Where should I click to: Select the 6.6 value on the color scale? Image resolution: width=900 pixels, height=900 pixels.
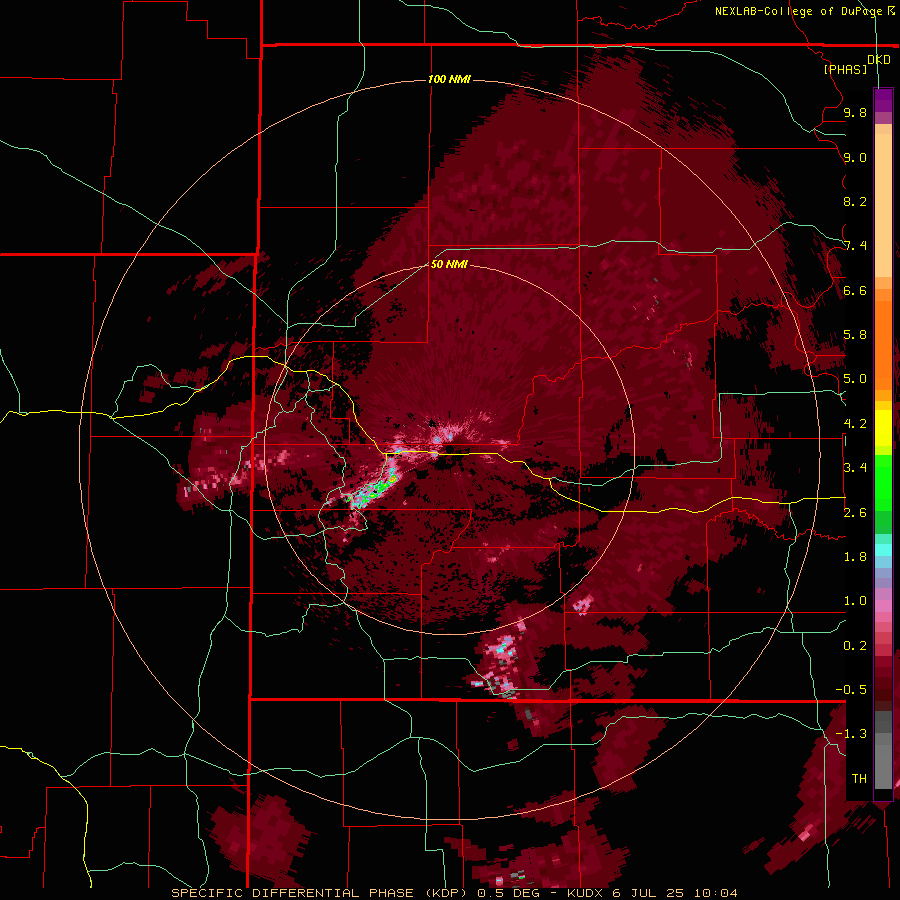(x=855, y=290)
